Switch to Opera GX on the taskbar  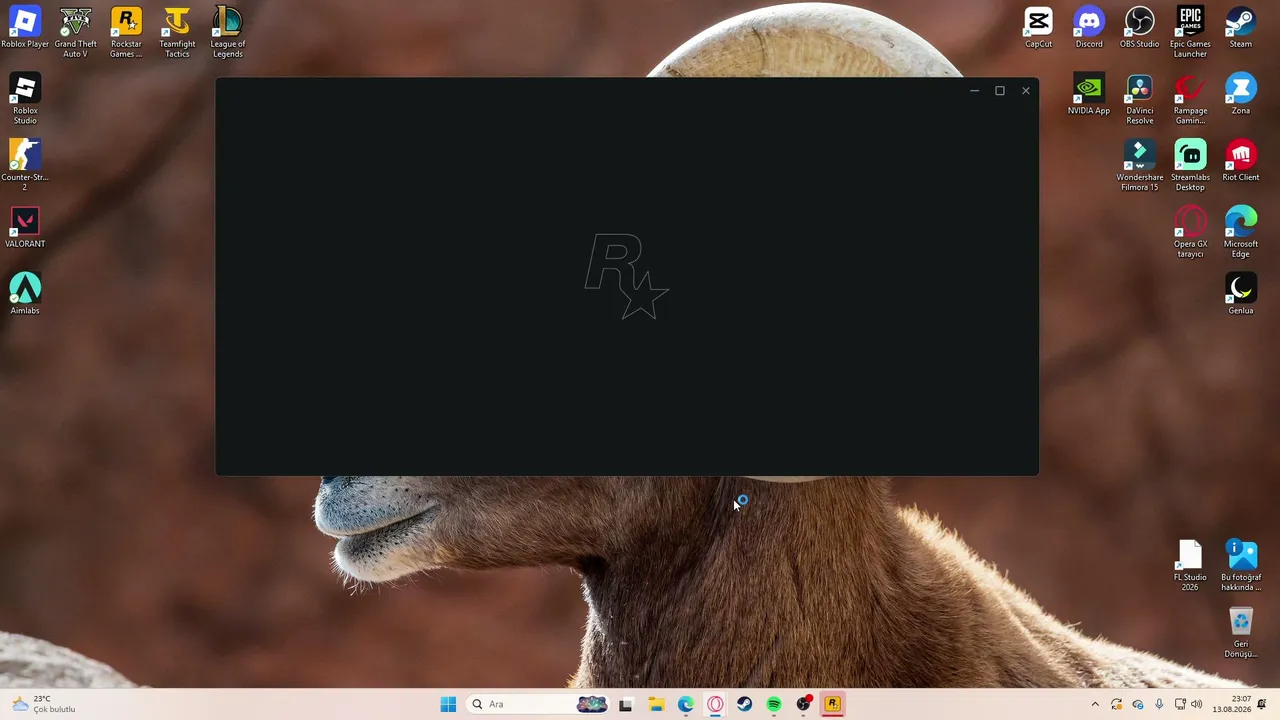[715, 704]
